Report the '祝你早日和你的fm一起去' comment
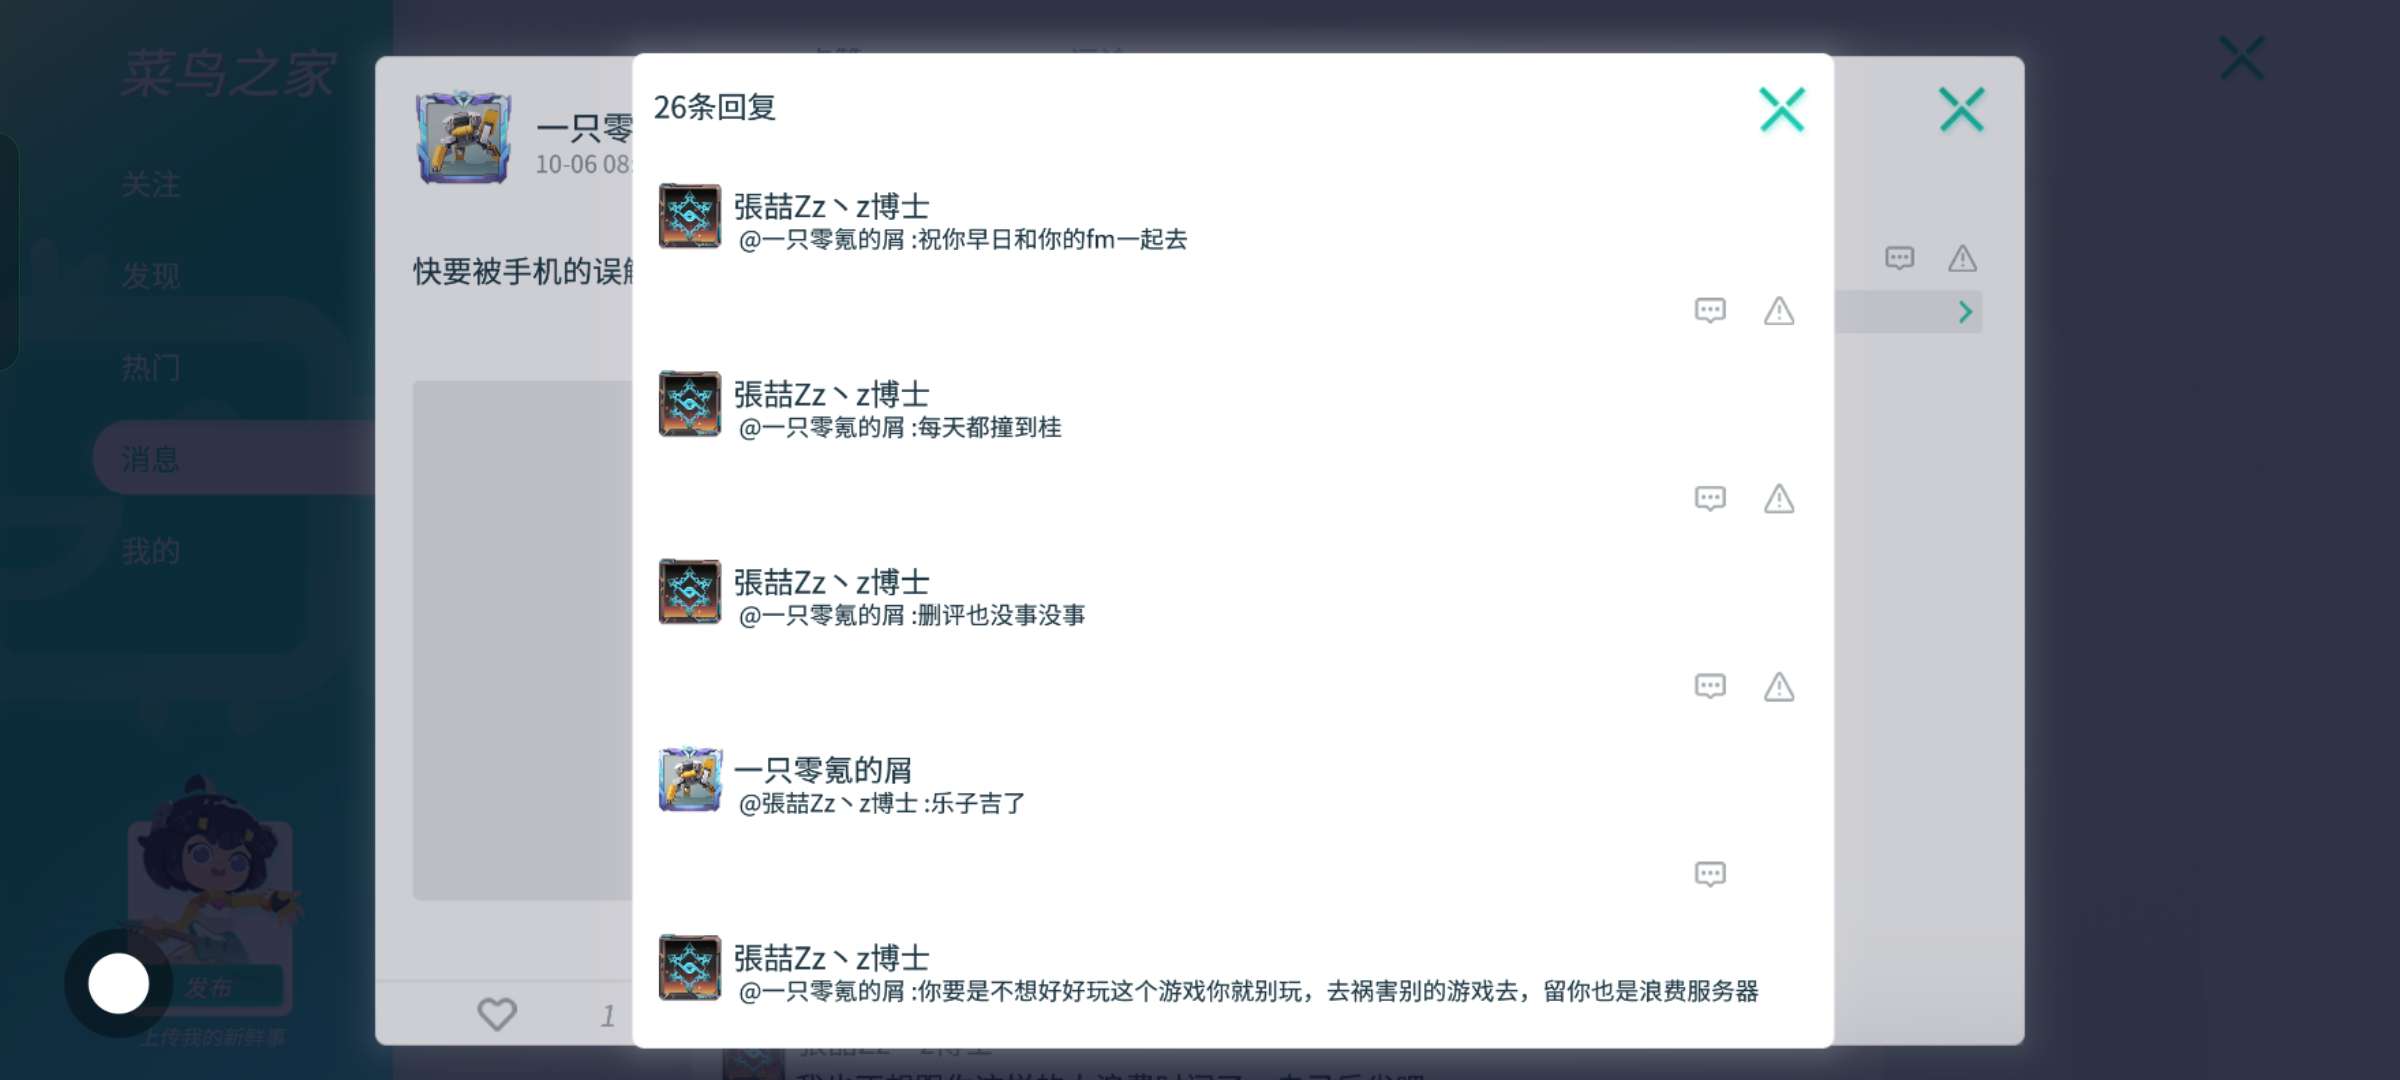 coord(1779,311)
